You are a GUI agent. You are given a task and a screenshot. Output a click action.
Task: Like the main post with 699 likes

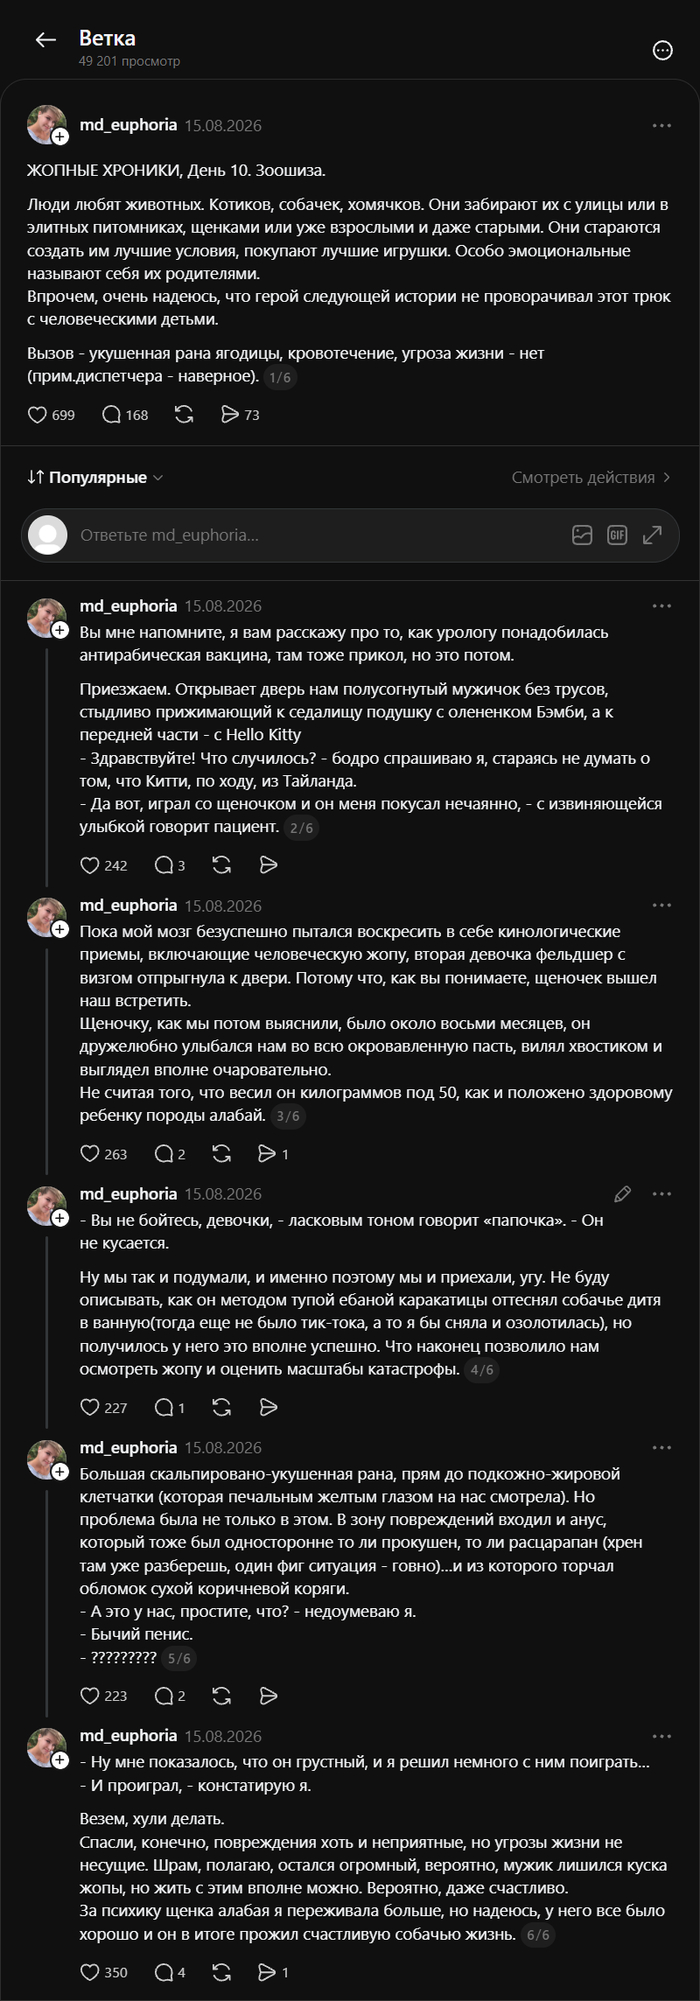coord(51,415)
